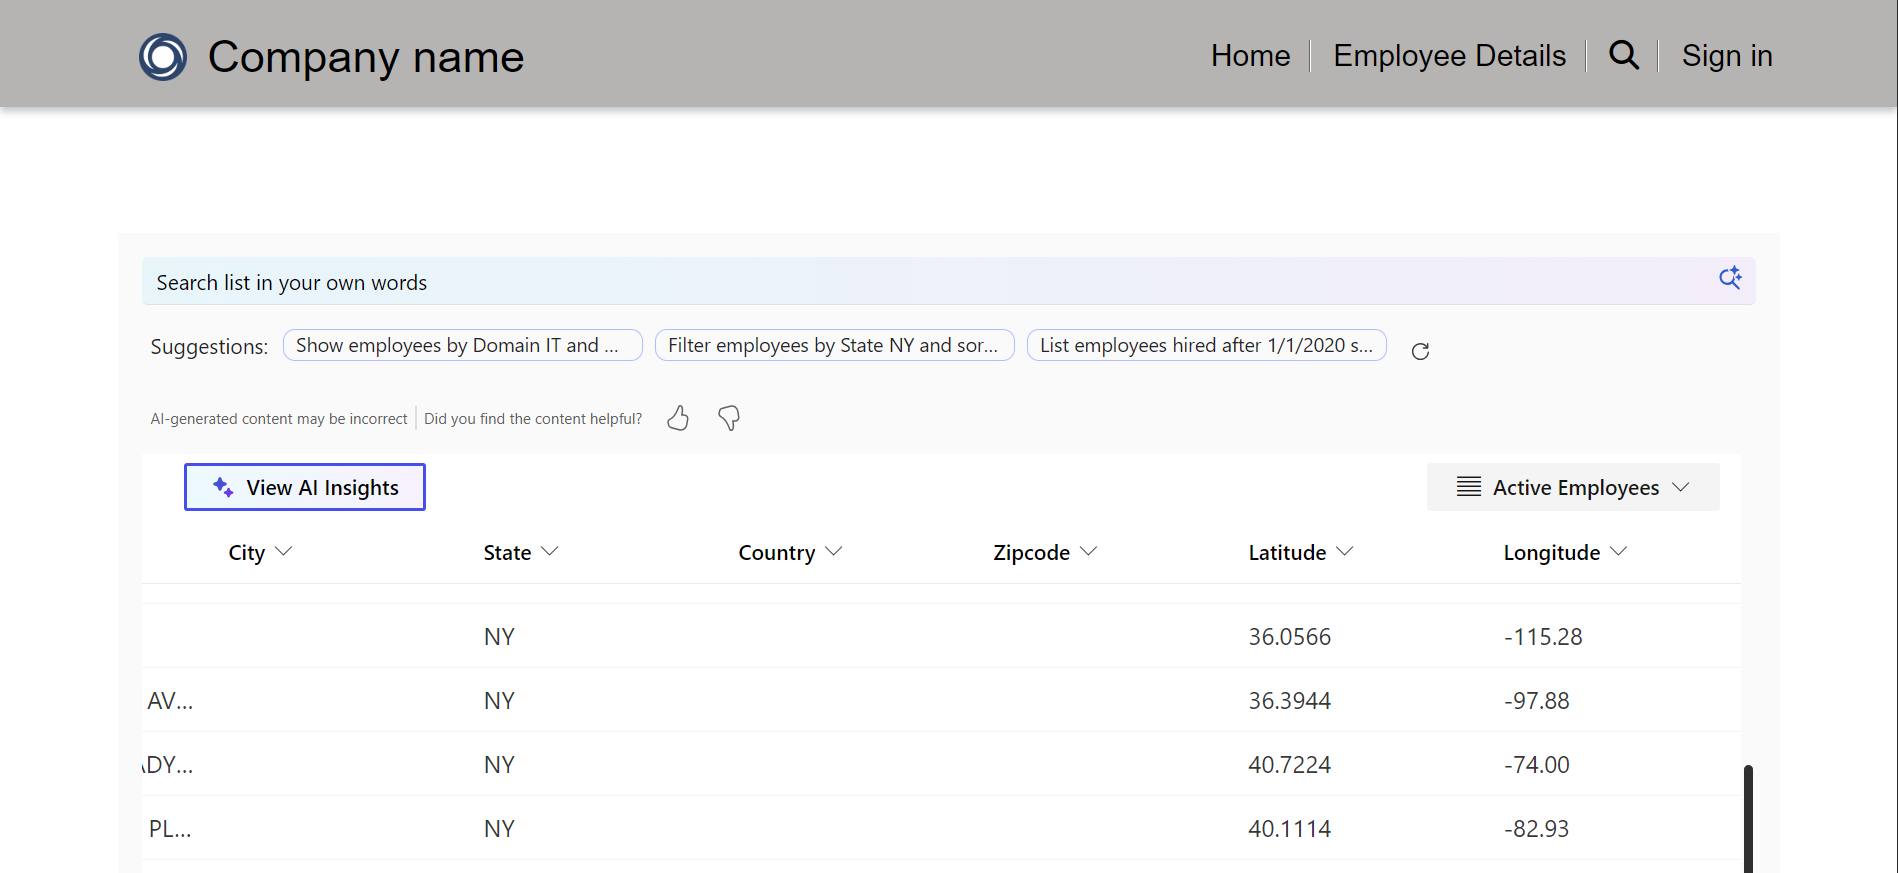The width and height of the screenshot is (1898, 873).
Task: Click the truncated city cell 'PL...'
Action: (170, 829)
